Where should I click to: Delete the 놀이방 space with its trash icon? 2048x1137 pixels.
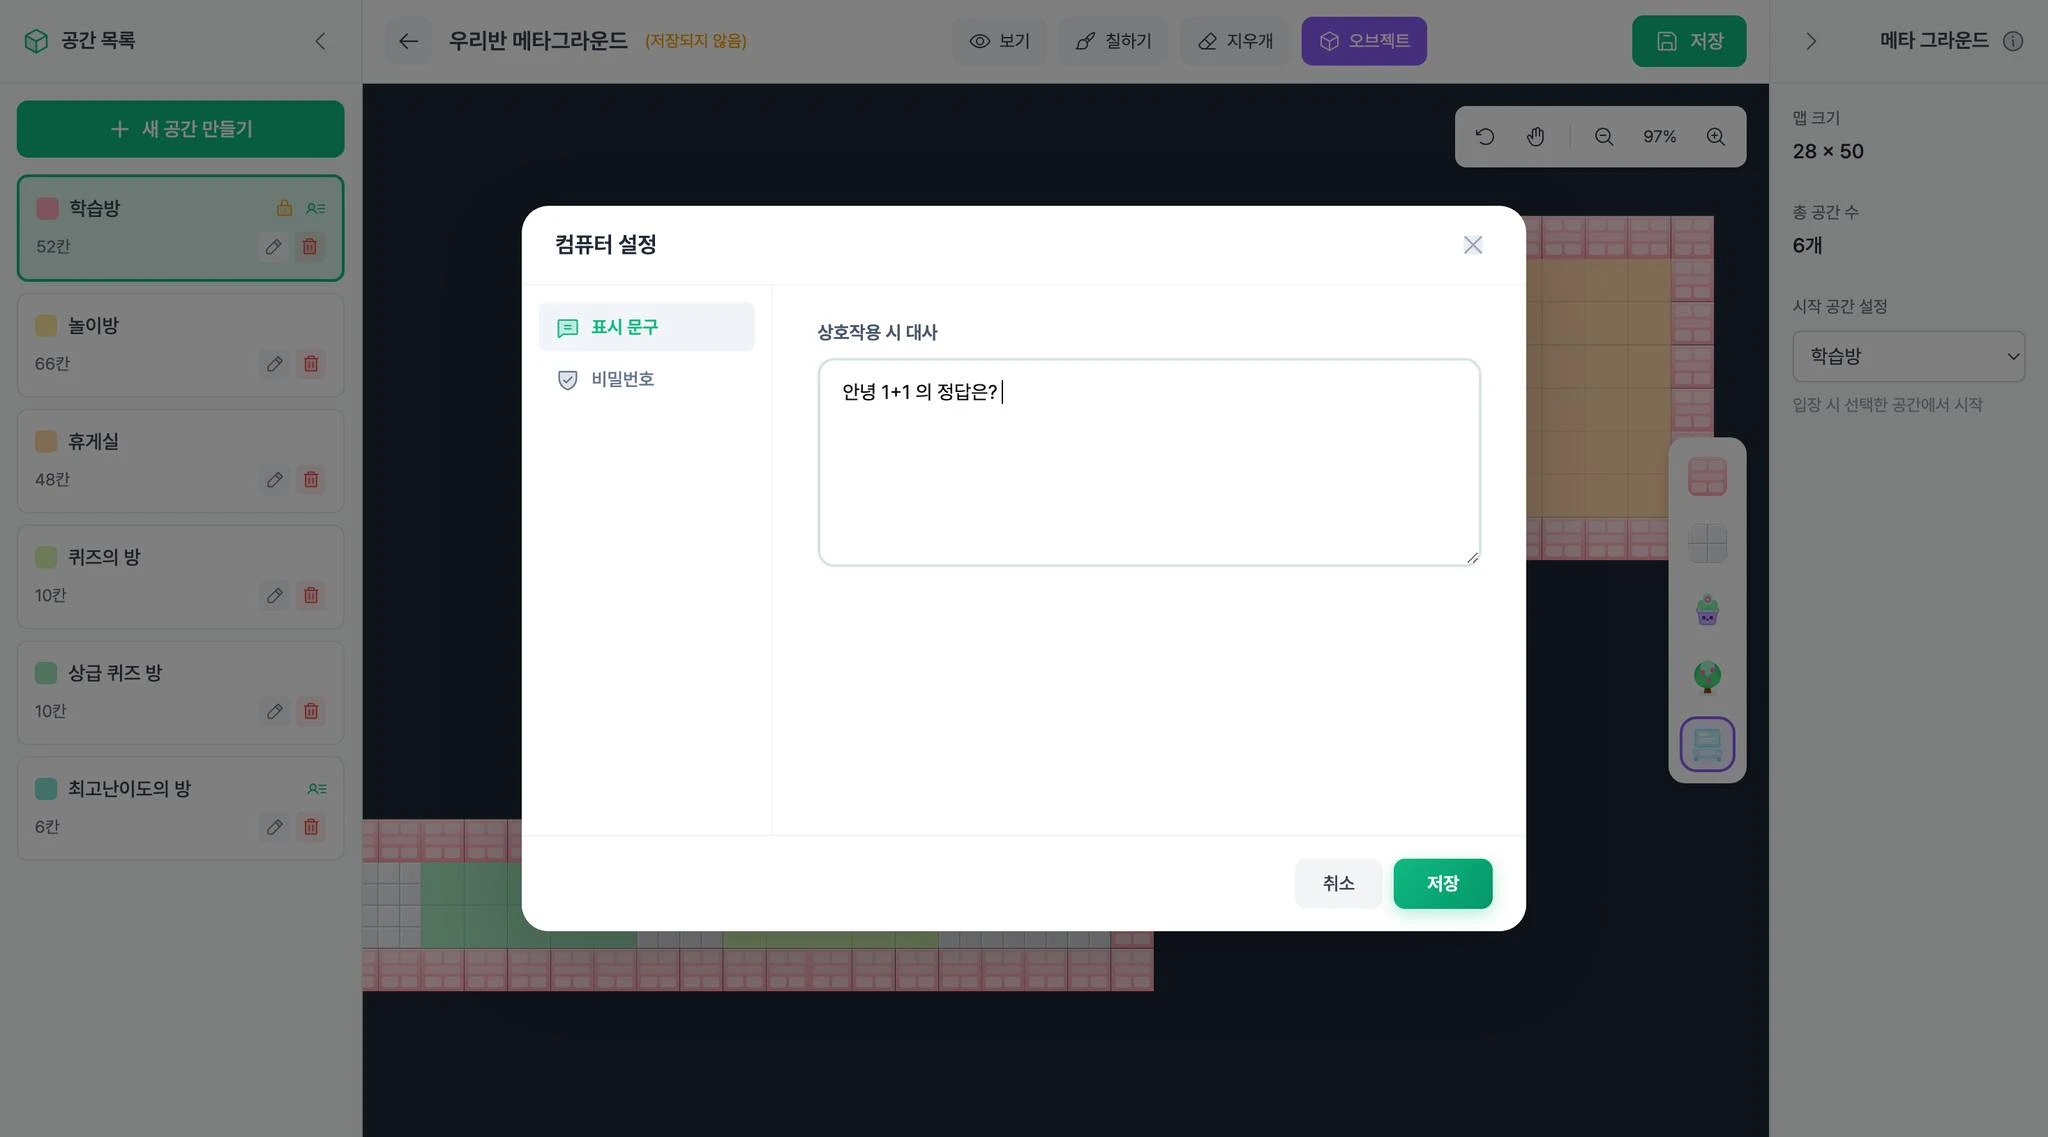click(x=311, y=364)
